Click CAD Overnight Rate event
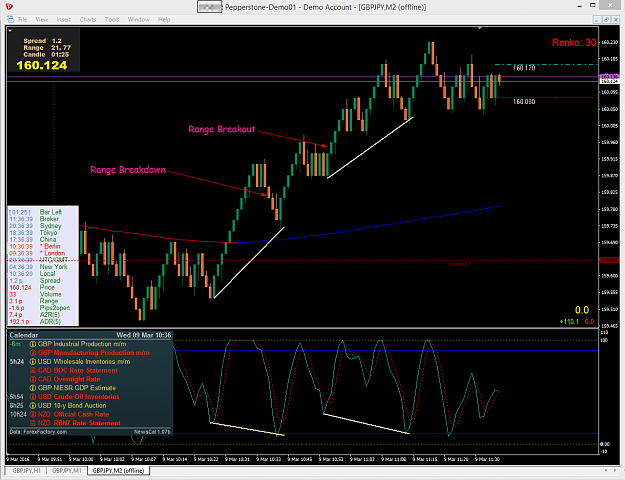The height and width of the screenshot is (480, 625). coord(69,379)
